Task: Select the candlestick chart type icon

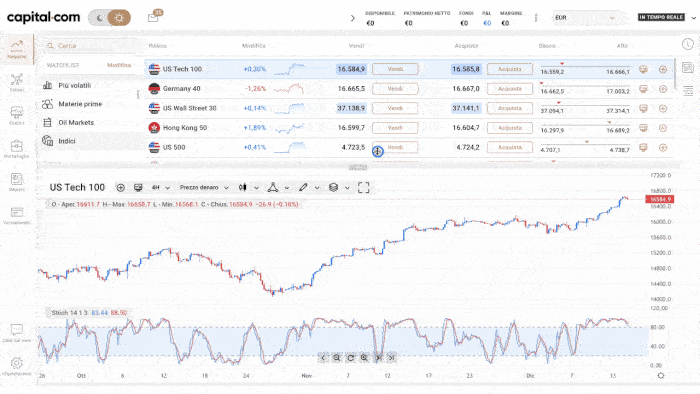Action: pyautogui.click(x=242, y=188)
